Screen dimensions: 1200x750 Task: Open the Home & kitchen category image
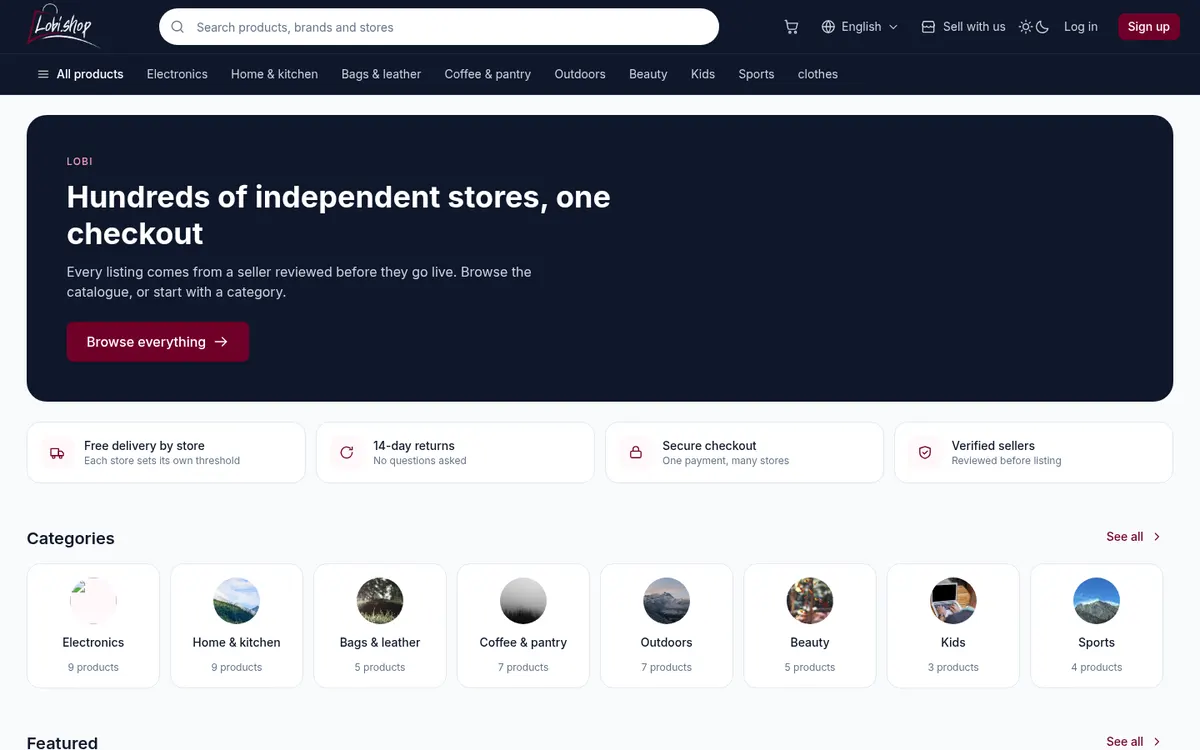pos(237,601)
